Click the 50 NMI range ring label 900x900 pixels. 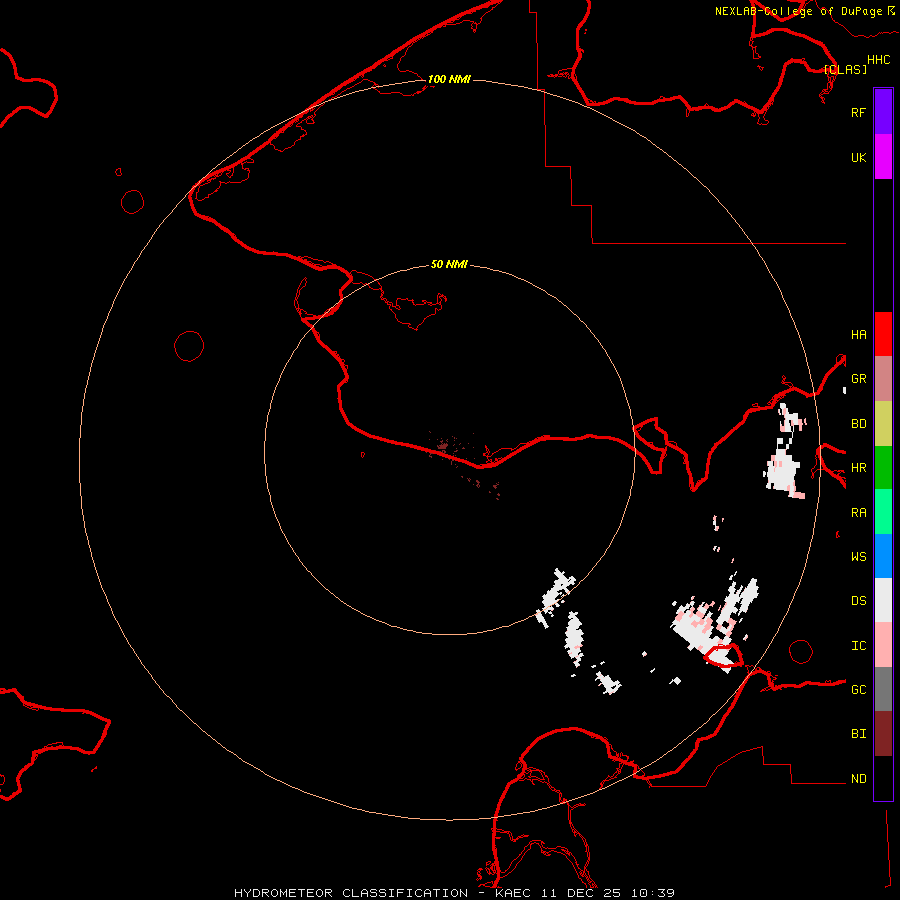(x=449, y=264)
